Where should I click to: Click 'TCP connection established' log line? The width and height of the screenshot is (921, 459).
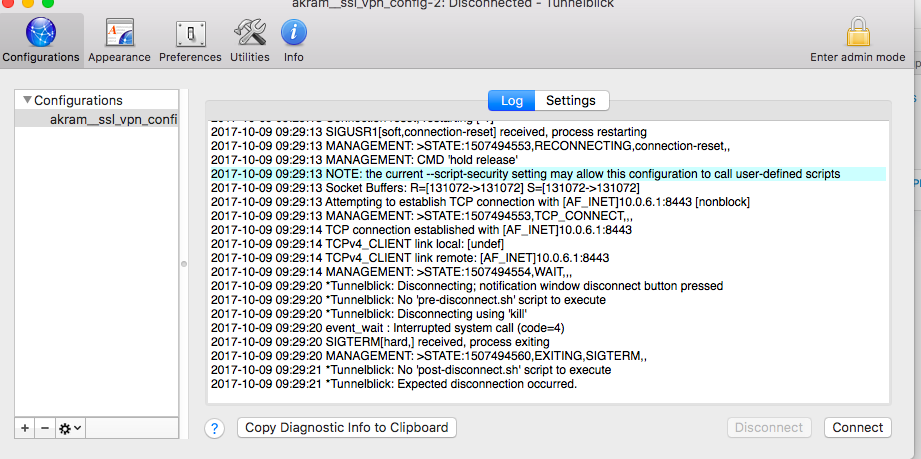point(421,230)
